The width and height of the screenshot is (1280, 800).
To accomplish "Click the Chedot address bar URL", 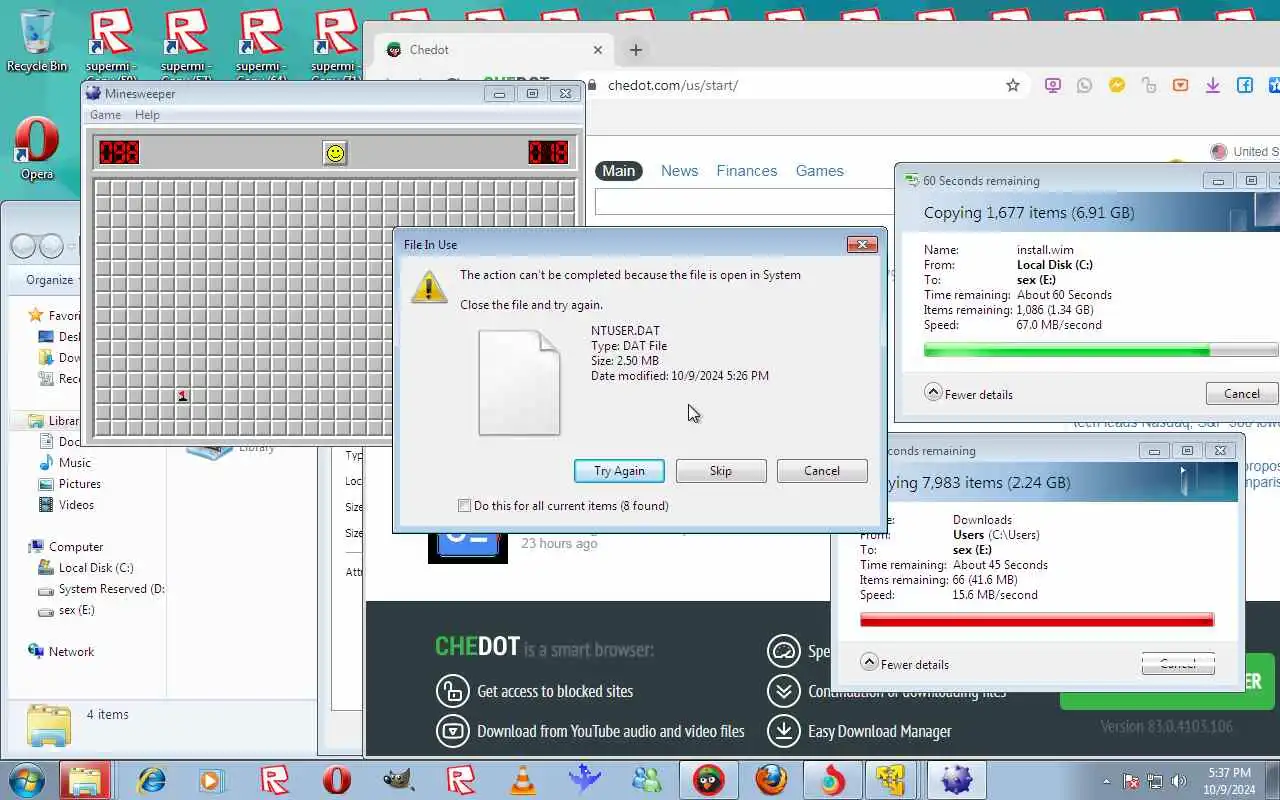I will [673, 85].
